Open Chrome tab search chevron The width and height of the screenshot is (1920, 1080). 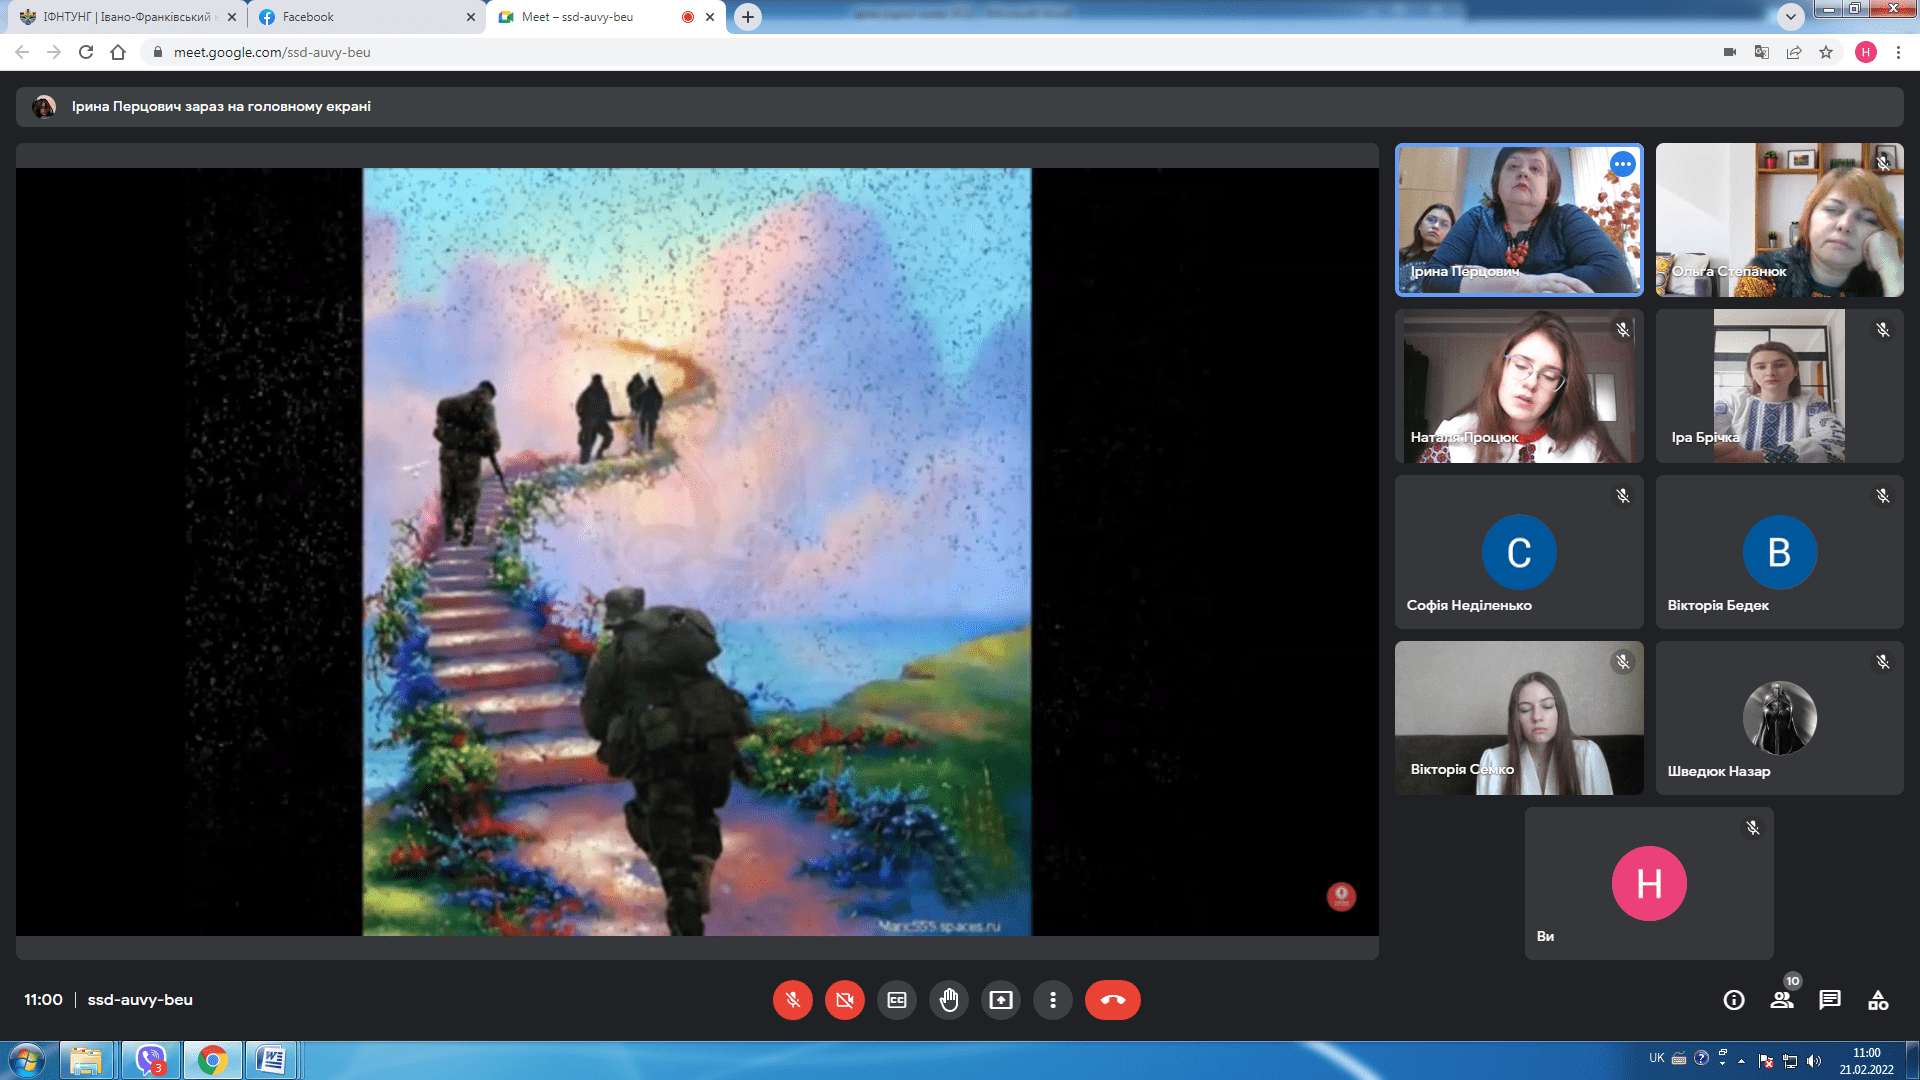1791,16
